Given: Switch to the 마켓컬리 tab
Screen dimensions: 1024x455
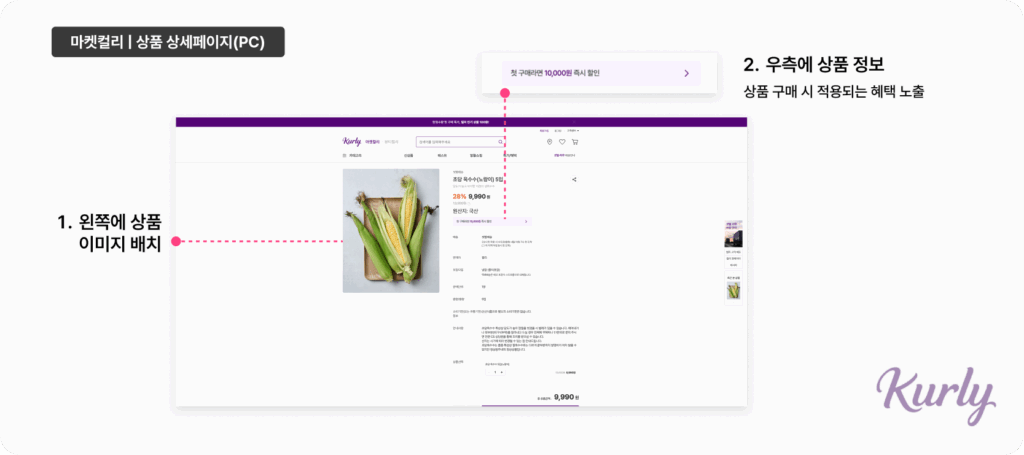Looking at the screenshot, I should point(372,142).
